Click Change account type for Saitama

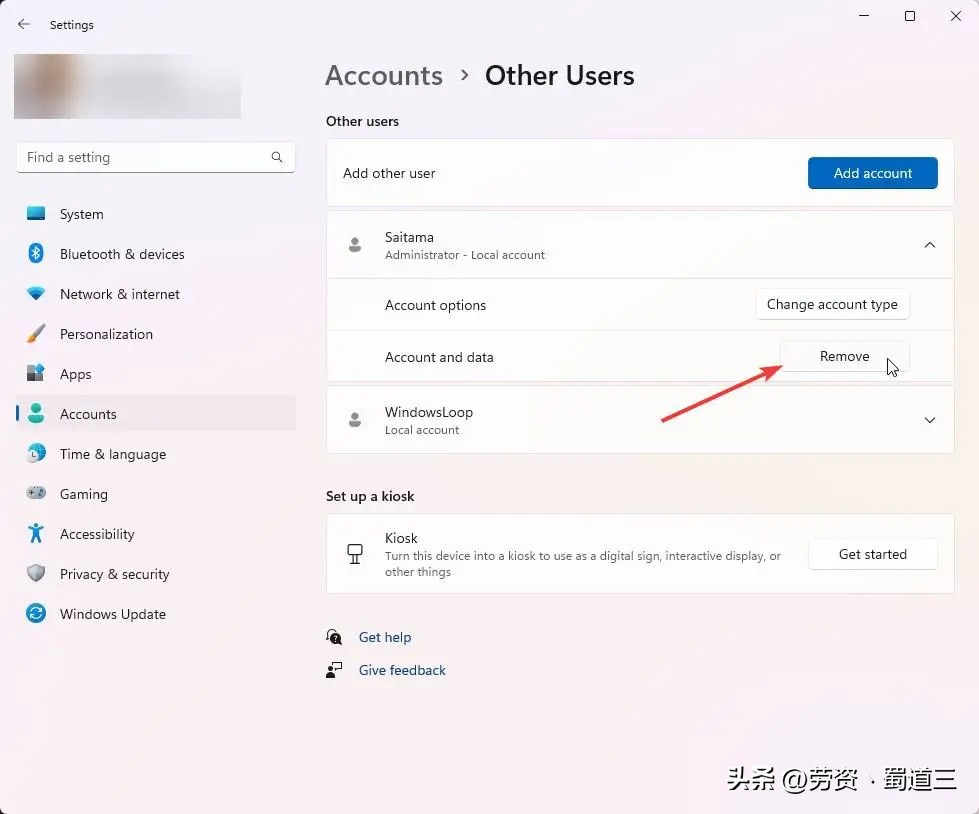[832, 304]
